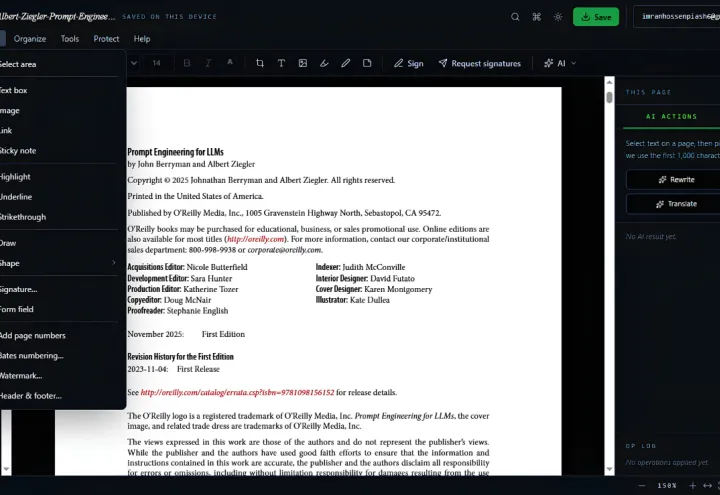The image size is (720, 495).
Task: Select the Insert image tool icon
Action: 303,63
